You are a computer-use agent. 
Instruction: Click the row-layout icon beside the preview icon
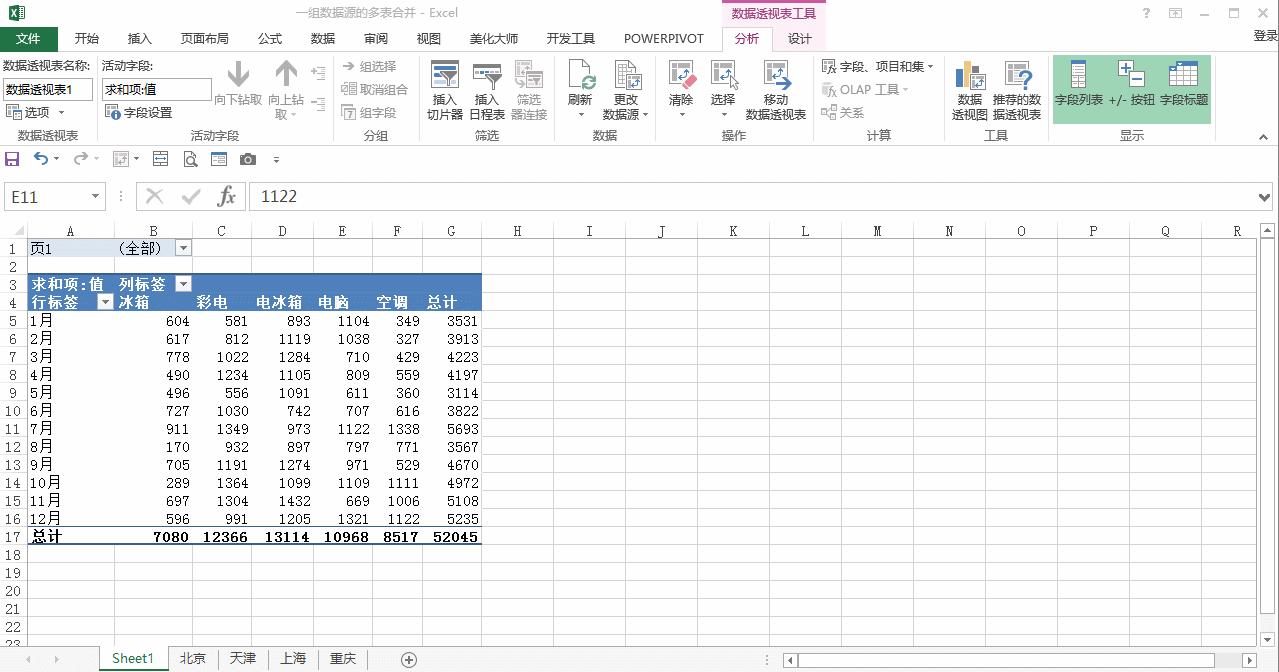pos(160,159)
